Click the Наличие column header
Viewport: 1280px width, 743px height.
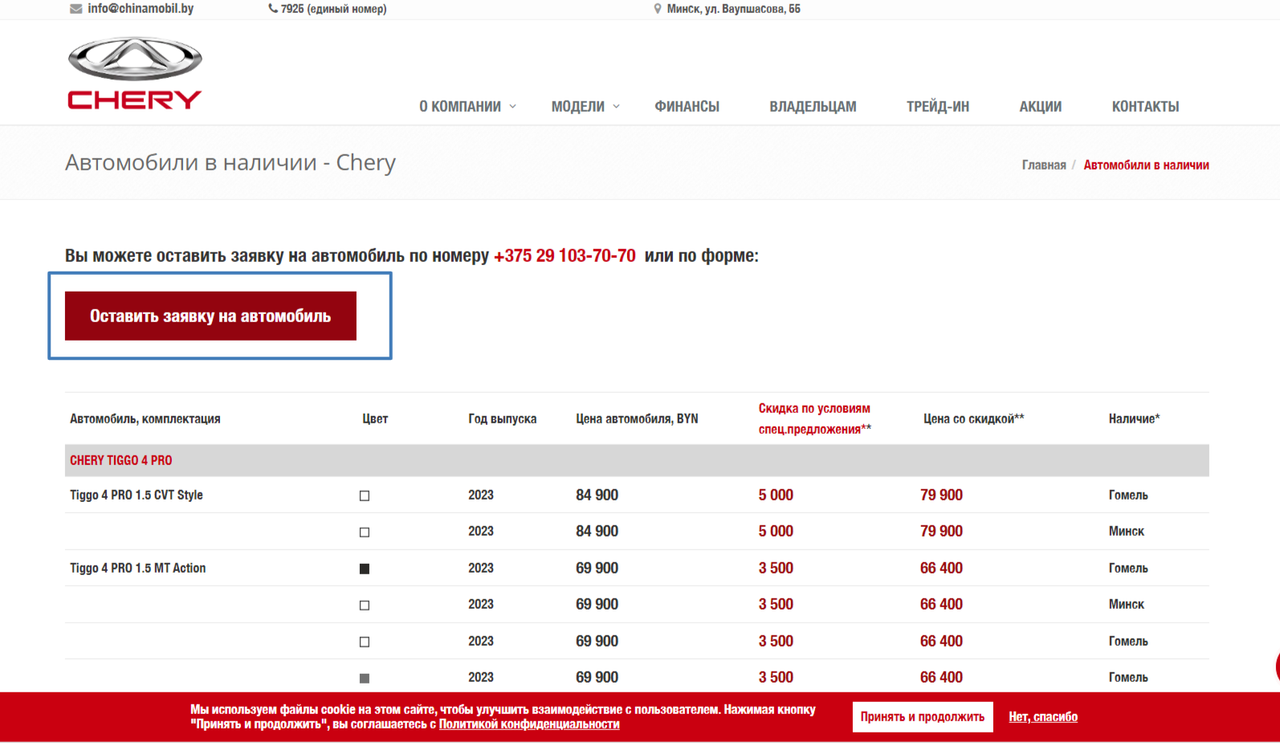tap(1134, 419)
